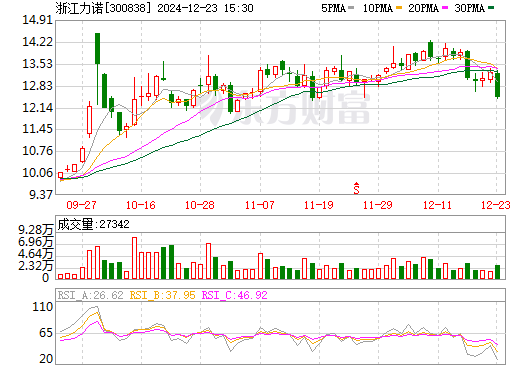Click the 14.22 price axis value
Image resolution: width=520 pixels, height=365 pixels.
pos(38,42)
